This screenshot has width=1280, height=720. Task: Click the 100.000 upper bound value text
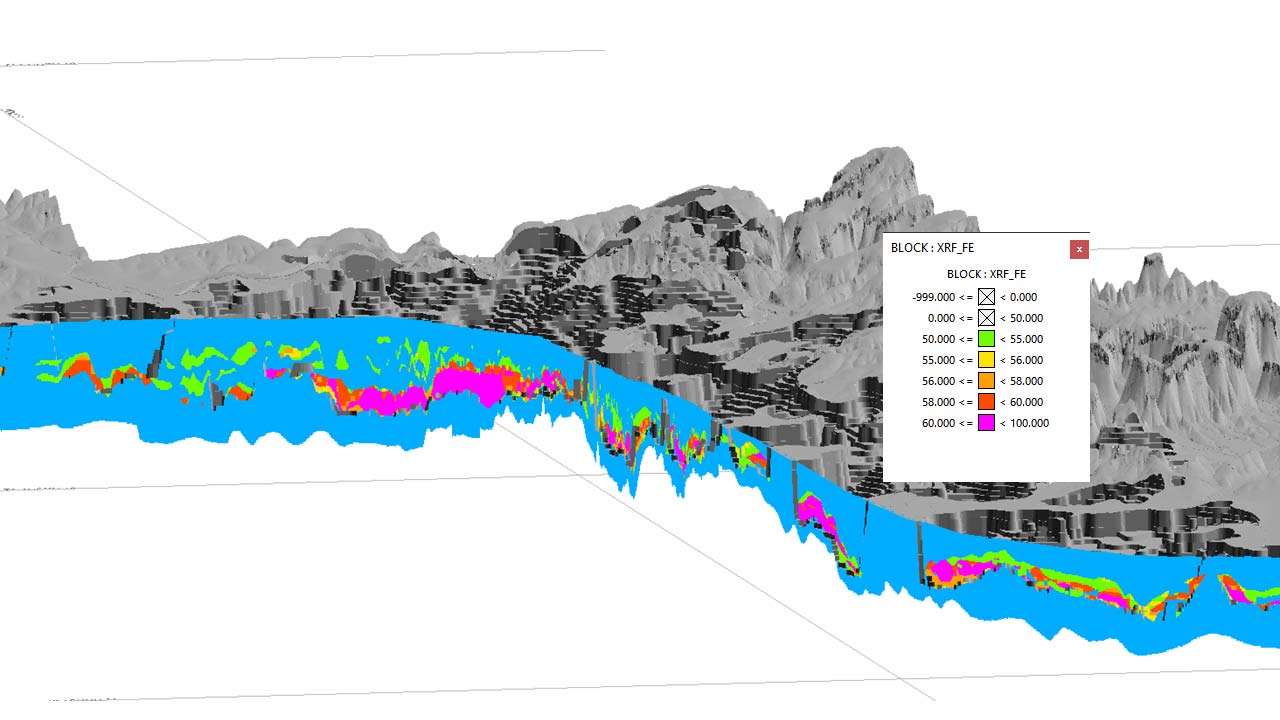coord(1030,423)
